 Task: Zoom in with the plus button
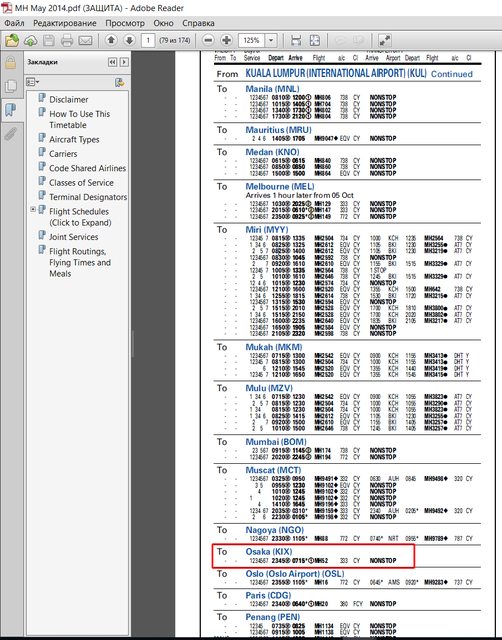coord(226,40)
